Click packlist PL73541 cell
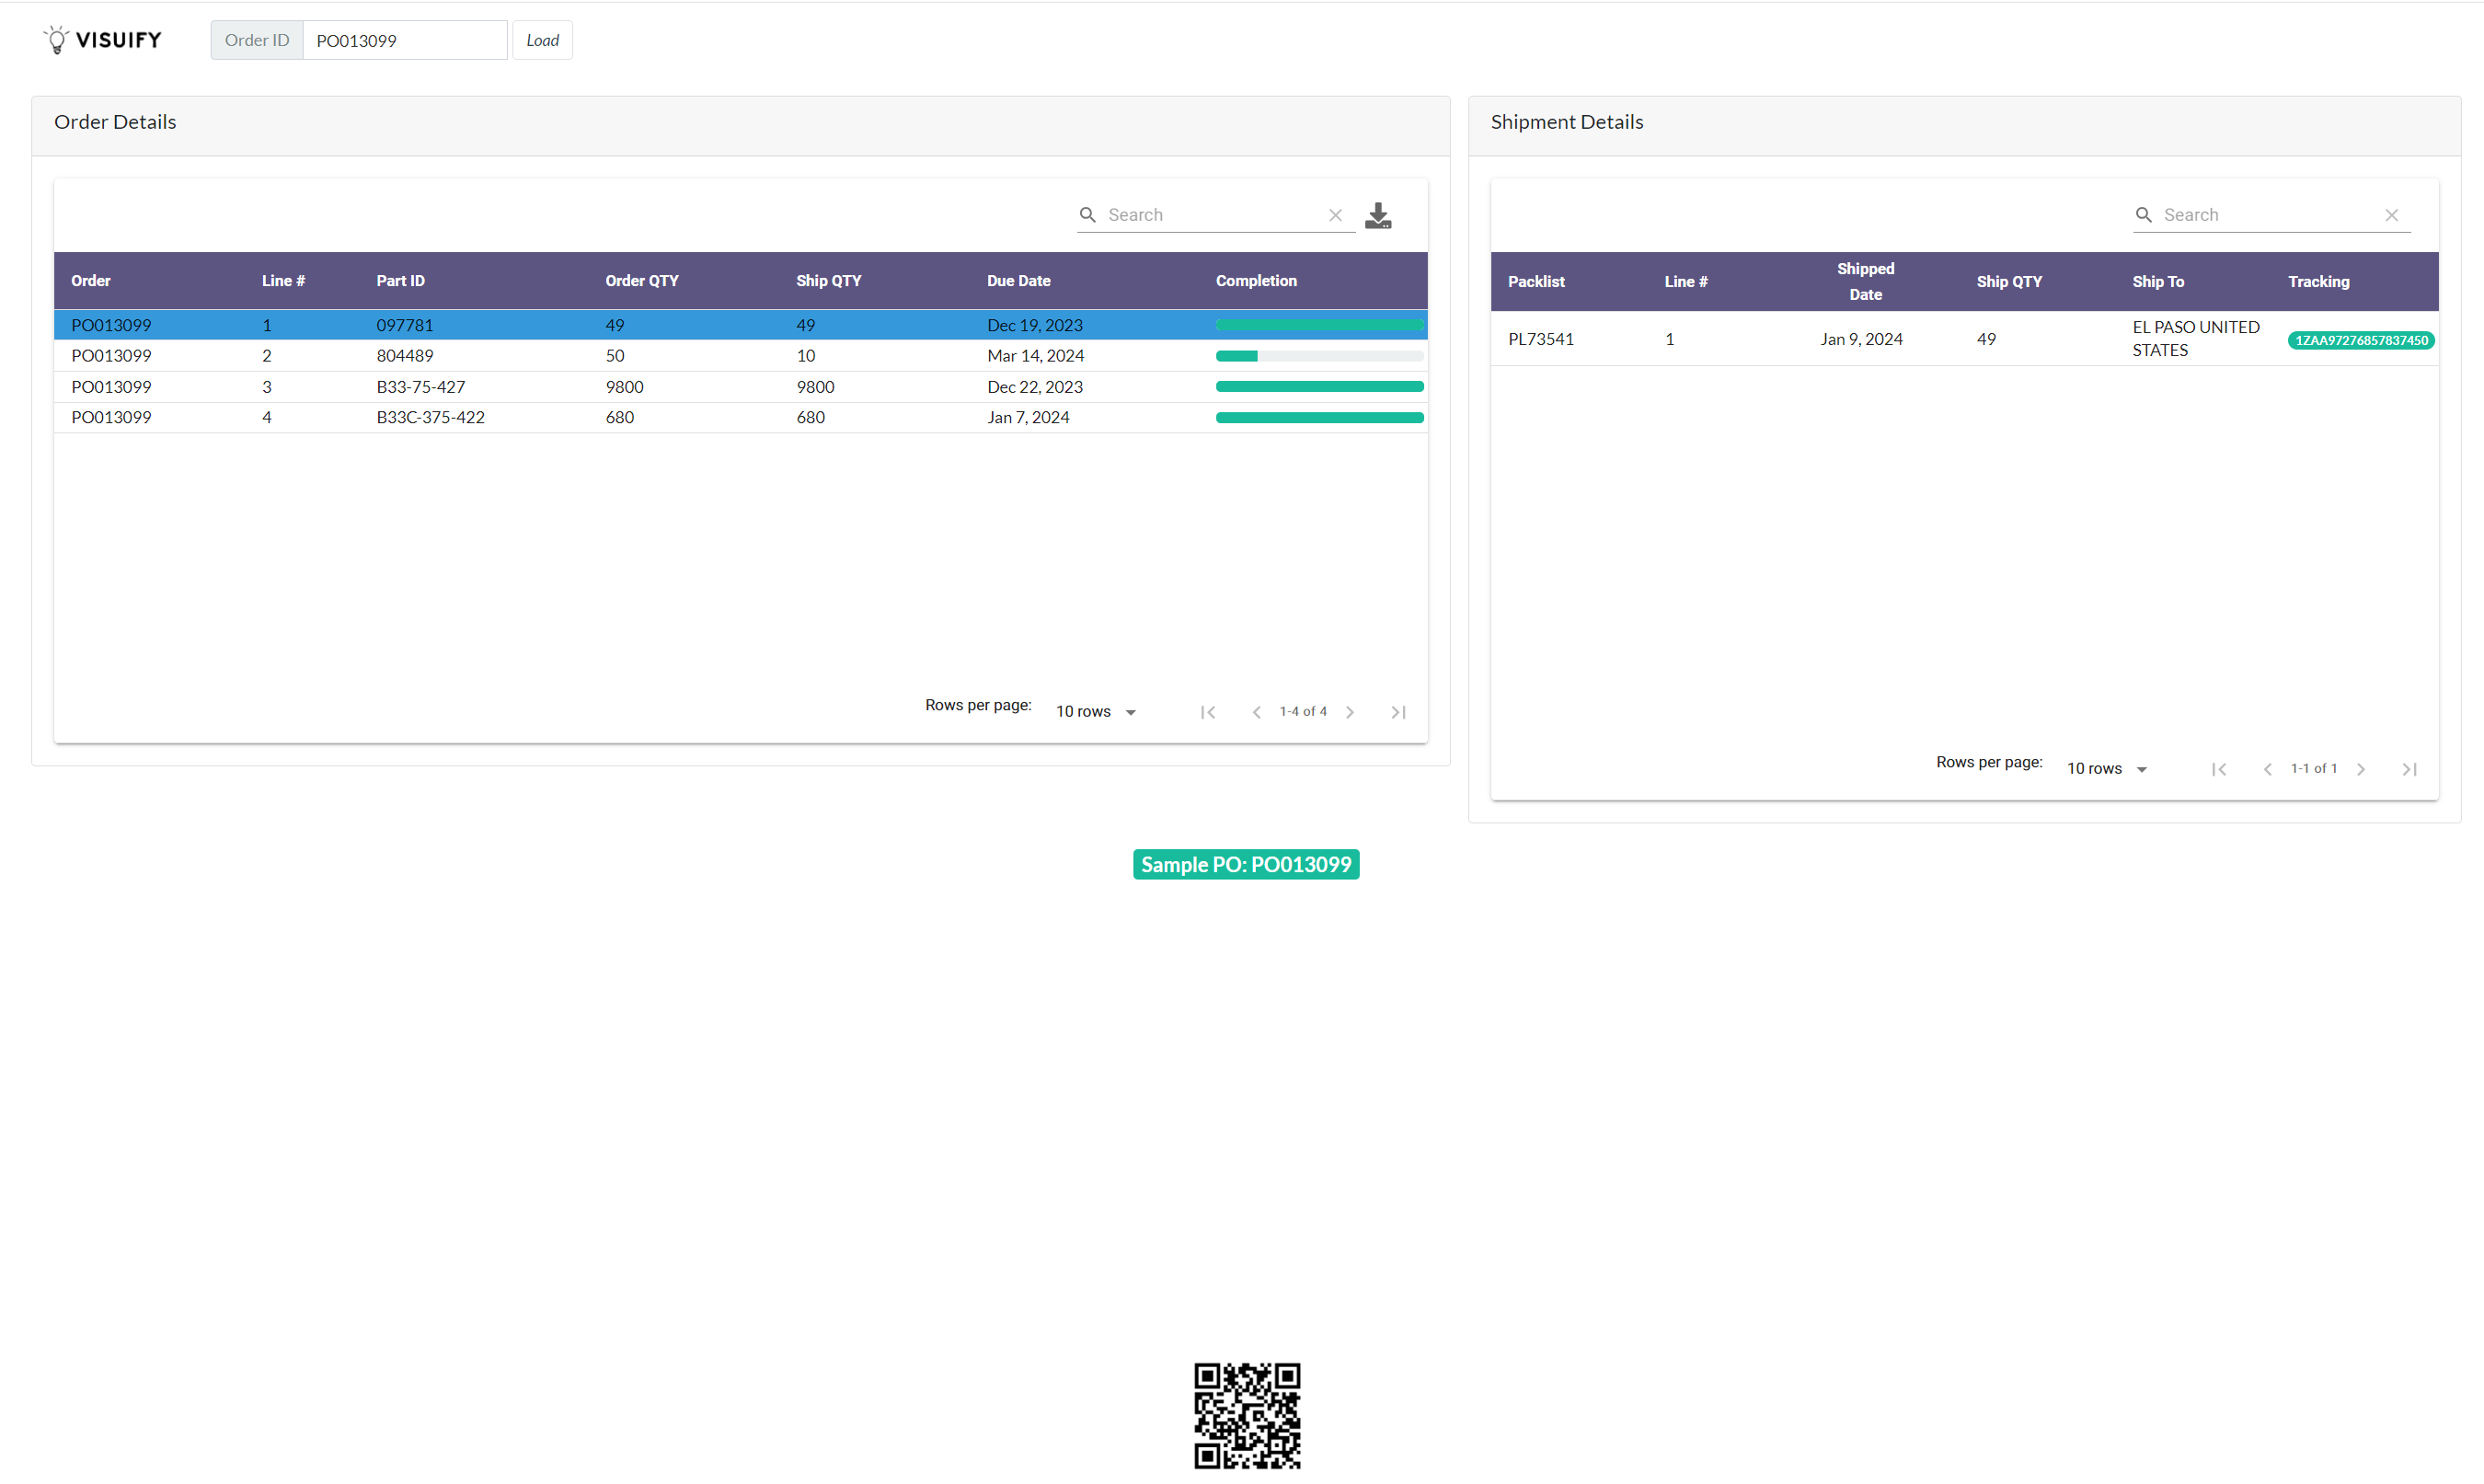The width and height of the screenshot is (2484, 1484). pos(1541,339)
